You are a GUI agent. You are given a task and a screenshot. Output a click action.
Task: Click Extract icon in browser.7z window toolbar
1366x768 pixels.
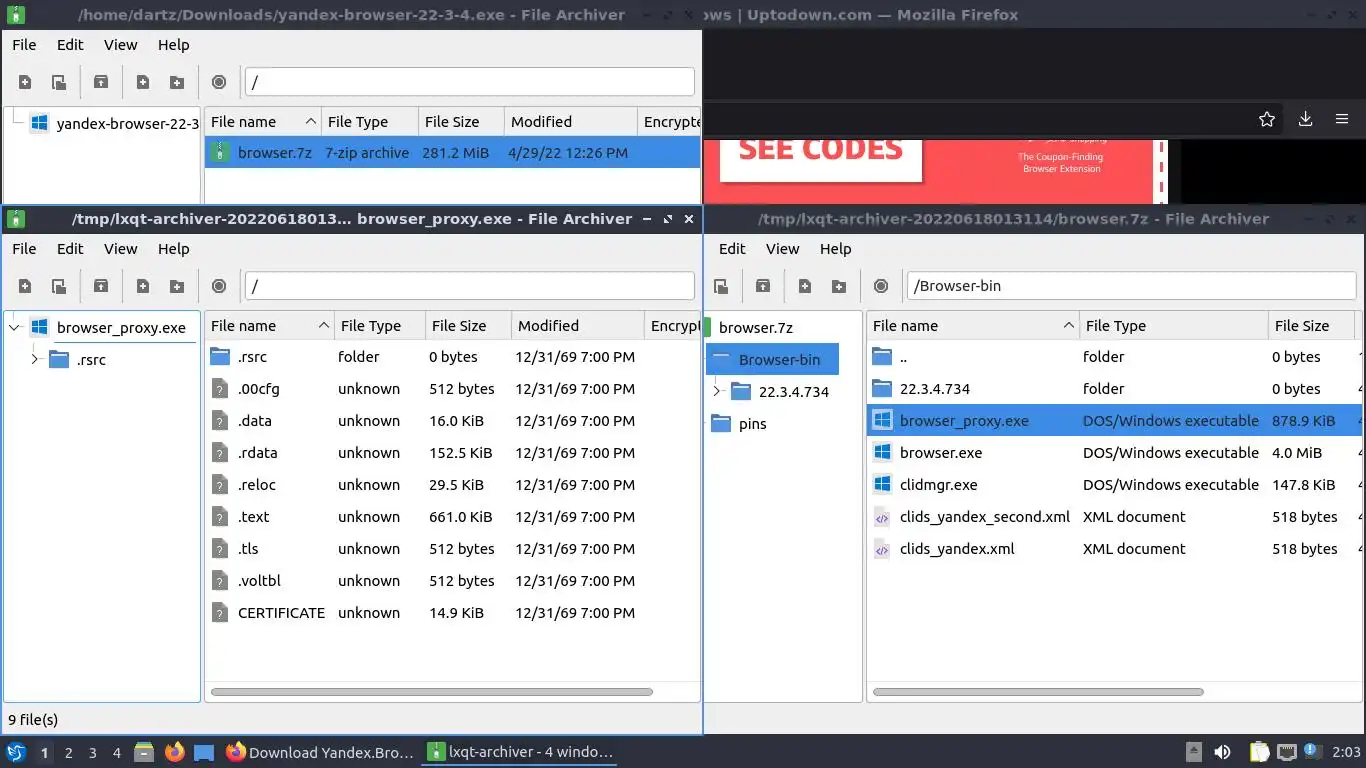click(x=763, y=286)
